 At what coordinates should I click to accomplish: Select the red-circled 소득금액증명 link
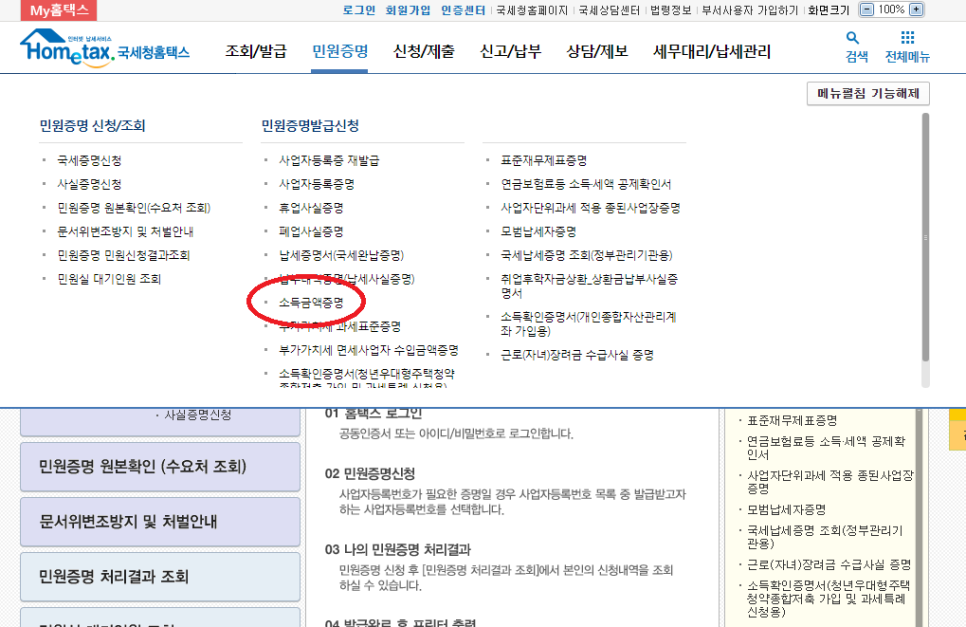311,302
